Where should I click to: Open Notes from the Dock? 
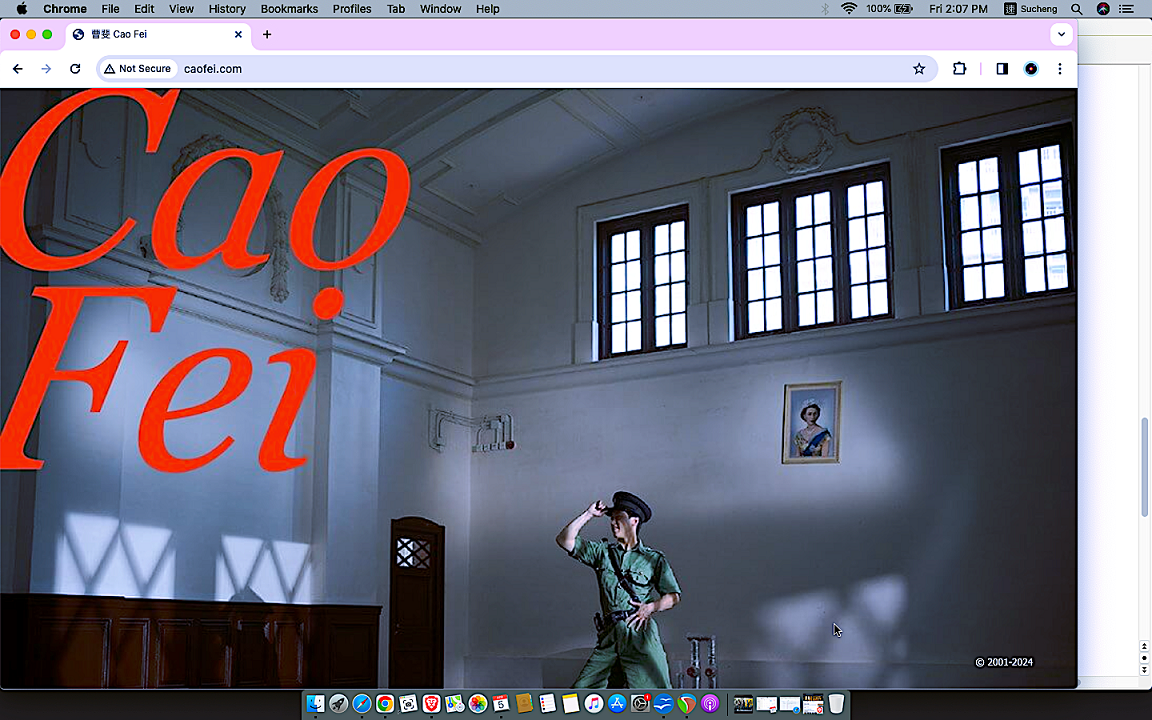(x=571, y=704)
